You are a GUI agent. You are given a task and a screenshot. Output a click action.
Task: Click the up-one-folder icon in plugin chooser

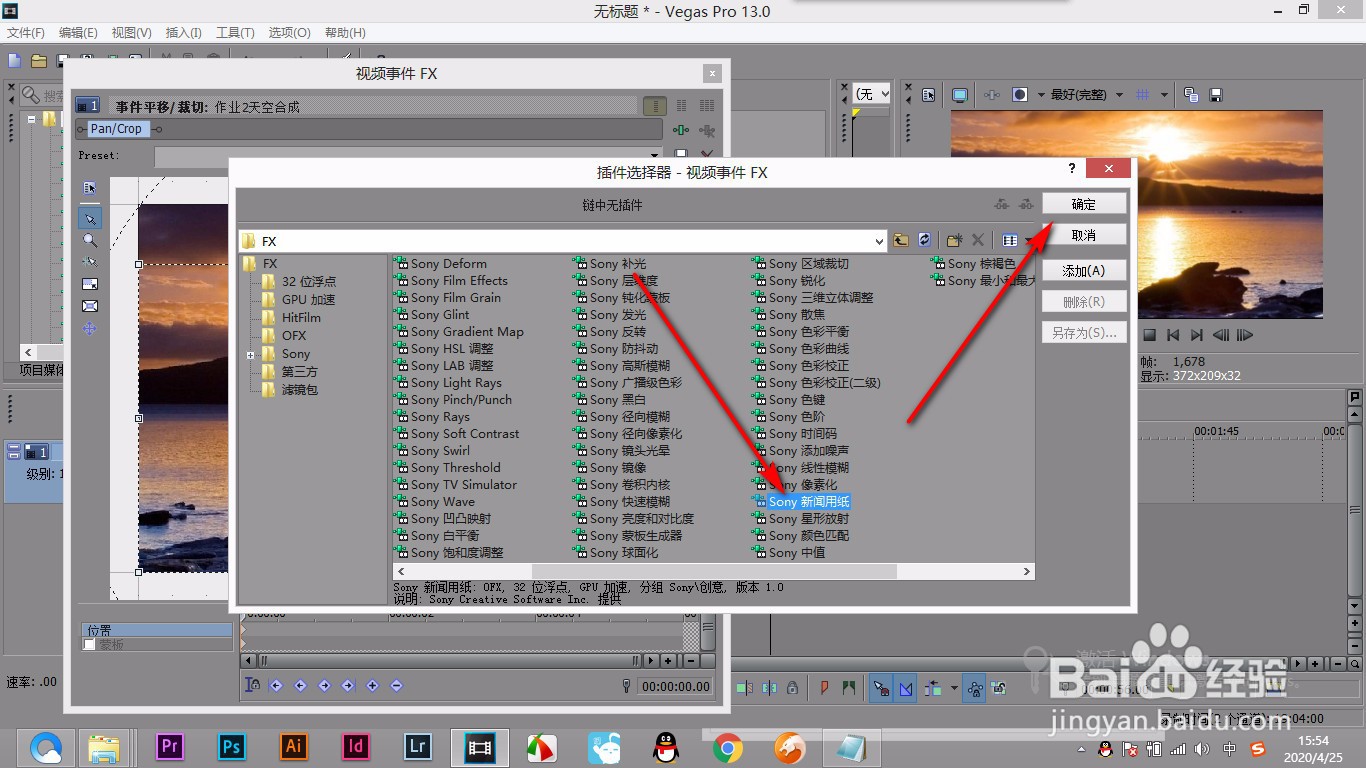[901, 241]
